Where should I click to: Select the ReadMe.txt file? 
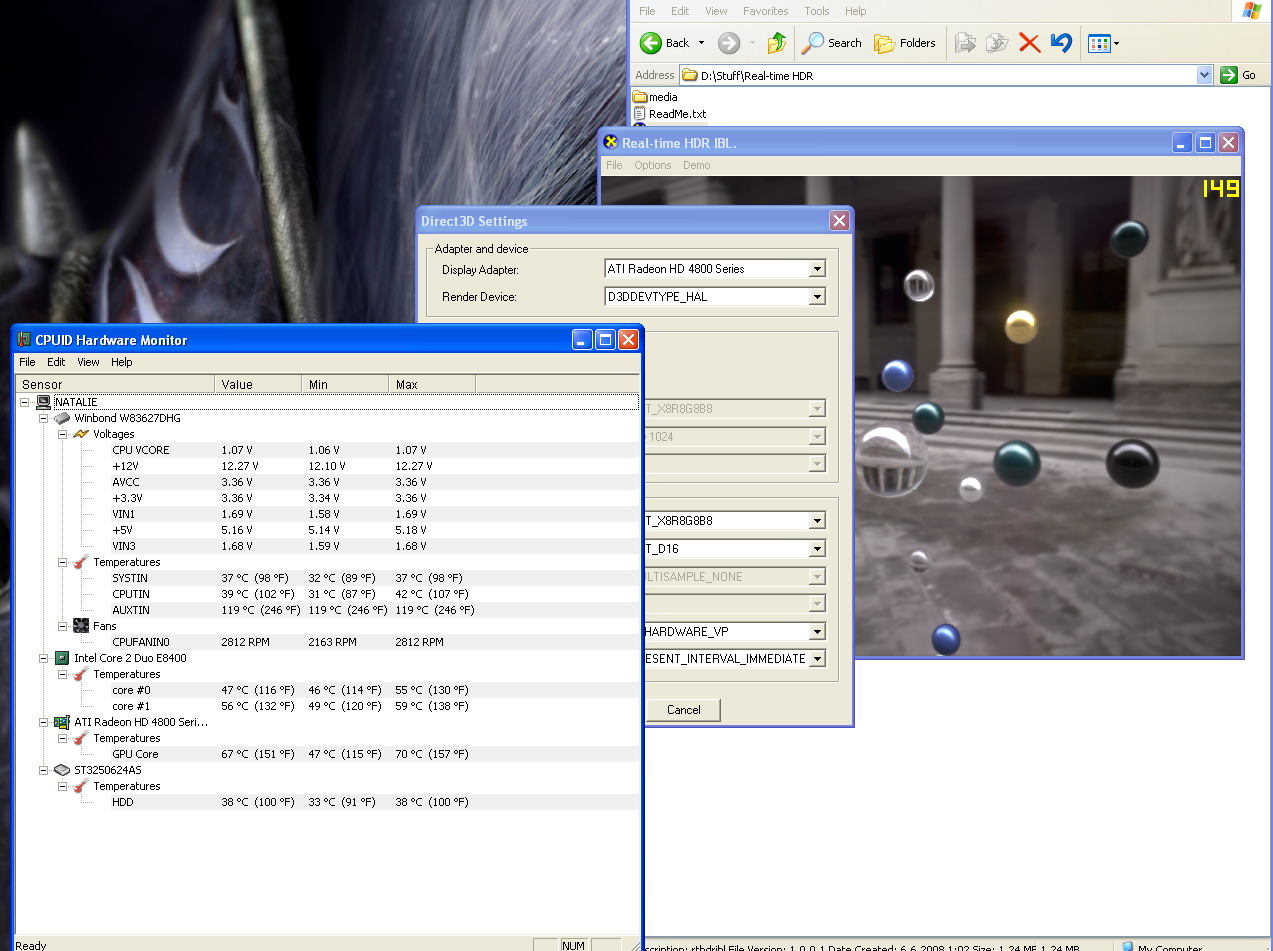[669, 114]
